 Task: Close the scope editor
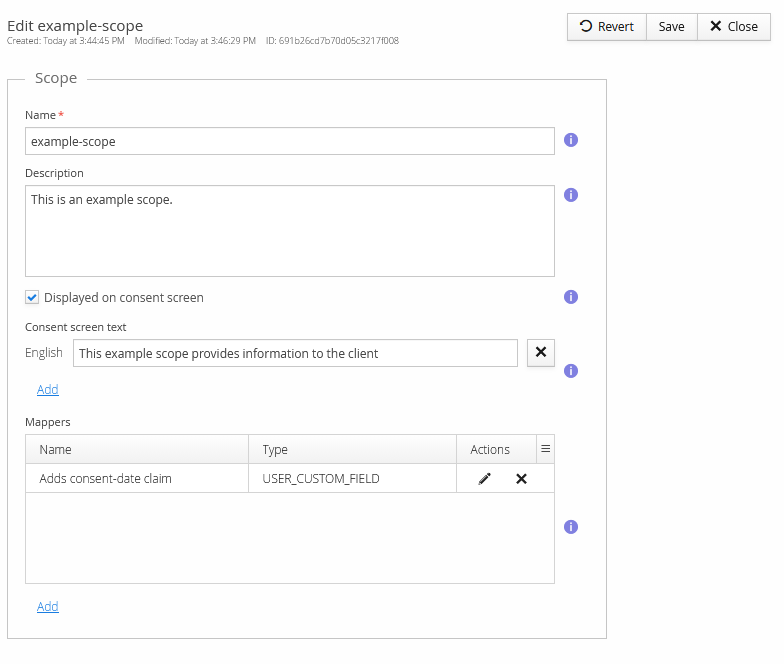click(x=734, y=26)
